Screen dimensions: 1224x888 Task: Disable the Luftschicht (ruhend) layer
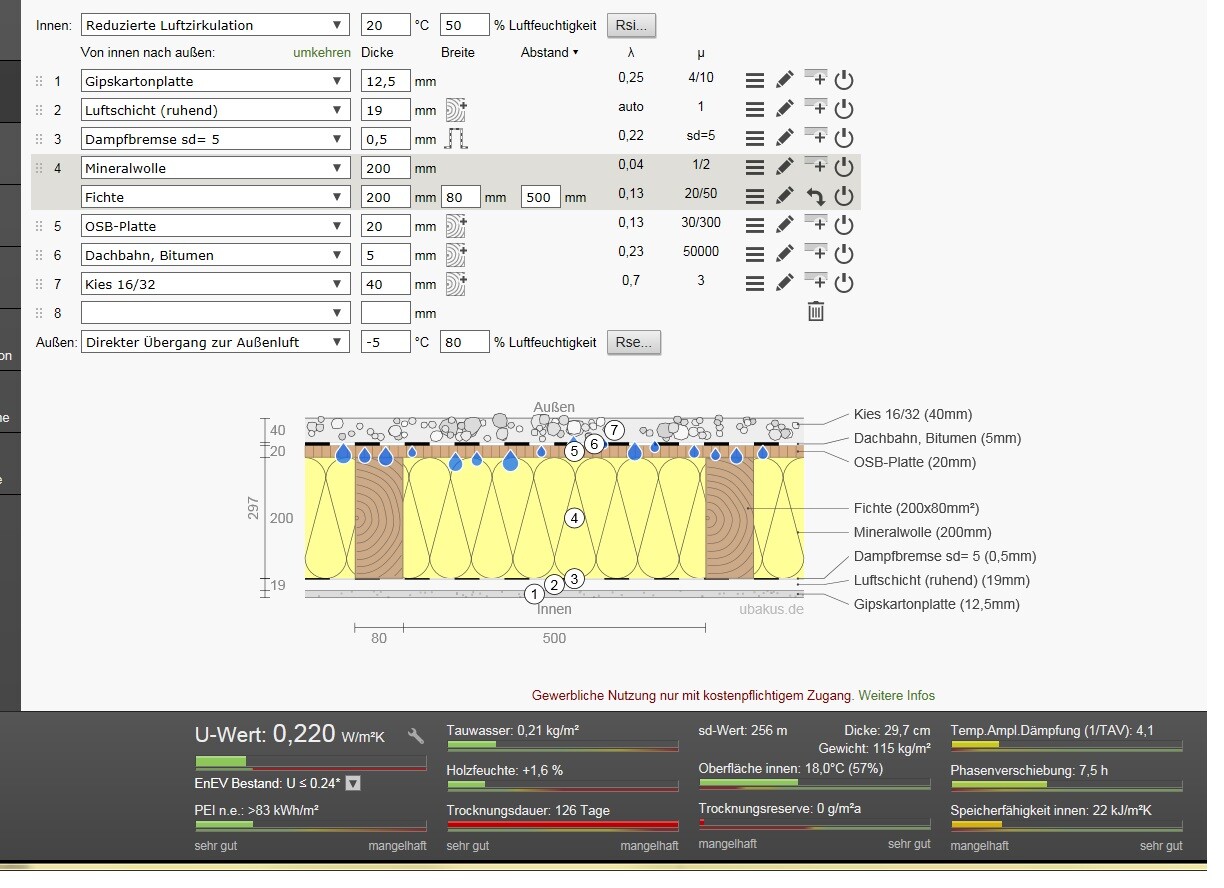click(x=844, y=110)
